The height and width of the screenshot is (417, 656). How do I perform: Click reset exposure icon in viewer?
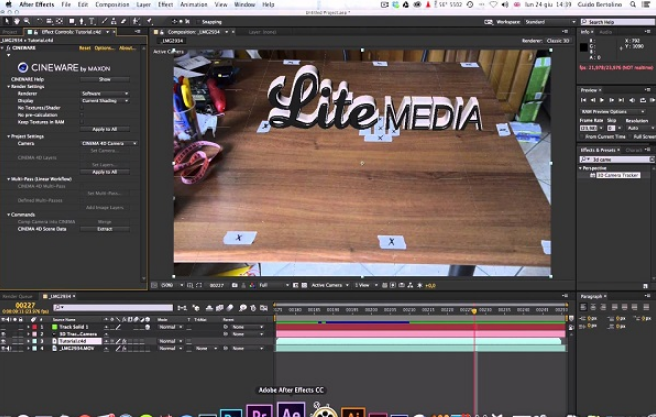(420, 285)
